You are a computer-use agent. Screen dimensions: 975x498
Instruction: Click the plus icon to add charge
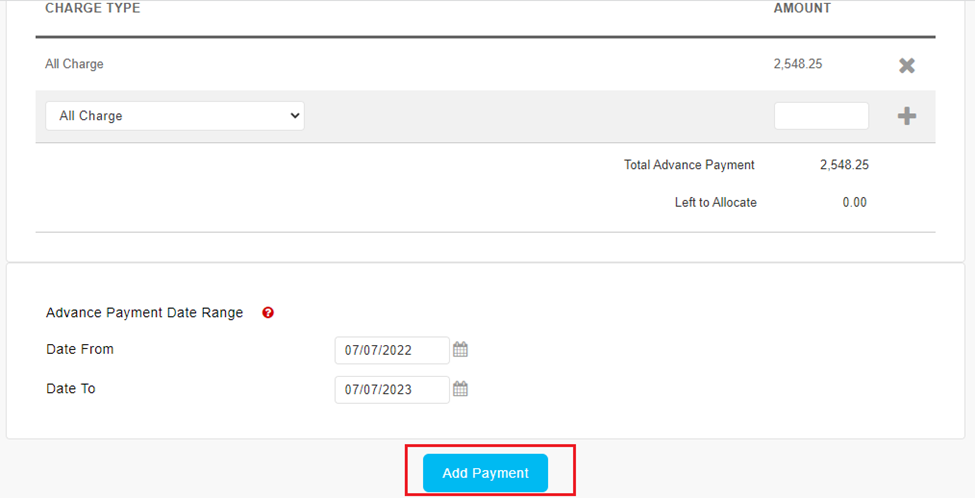[x=906, y=116]
